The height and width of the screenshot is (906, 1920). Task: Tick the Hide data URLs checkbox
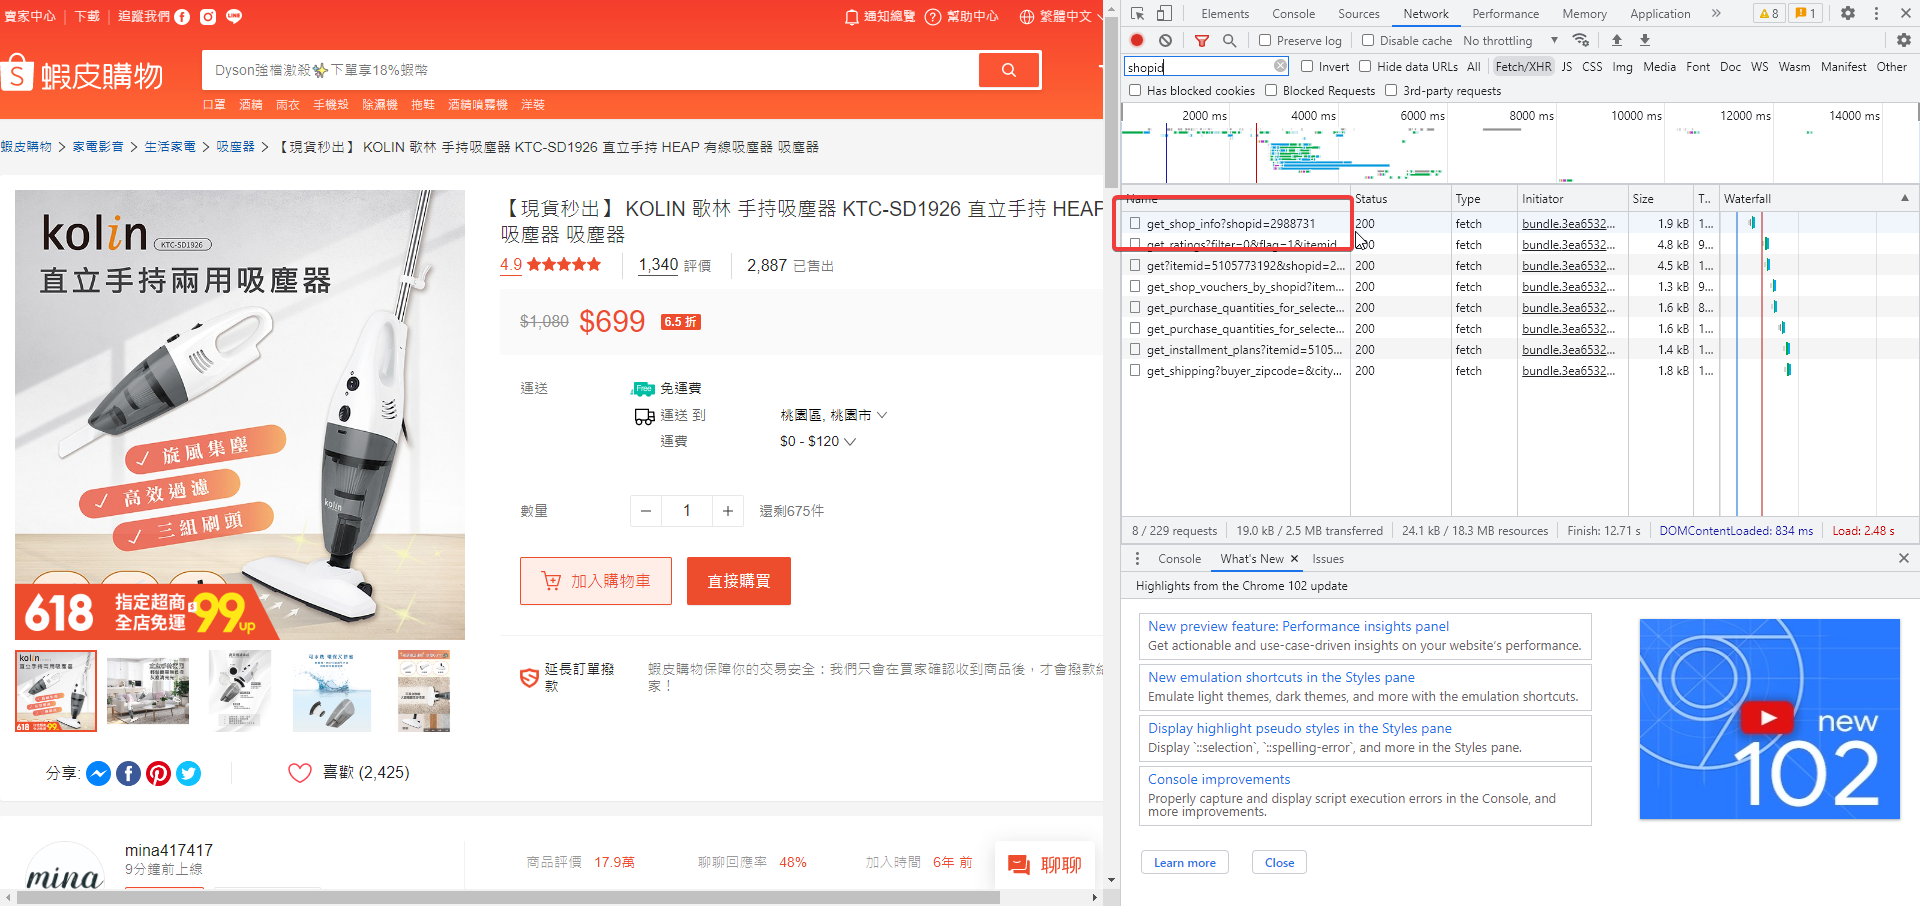[x=1365, y=67]
